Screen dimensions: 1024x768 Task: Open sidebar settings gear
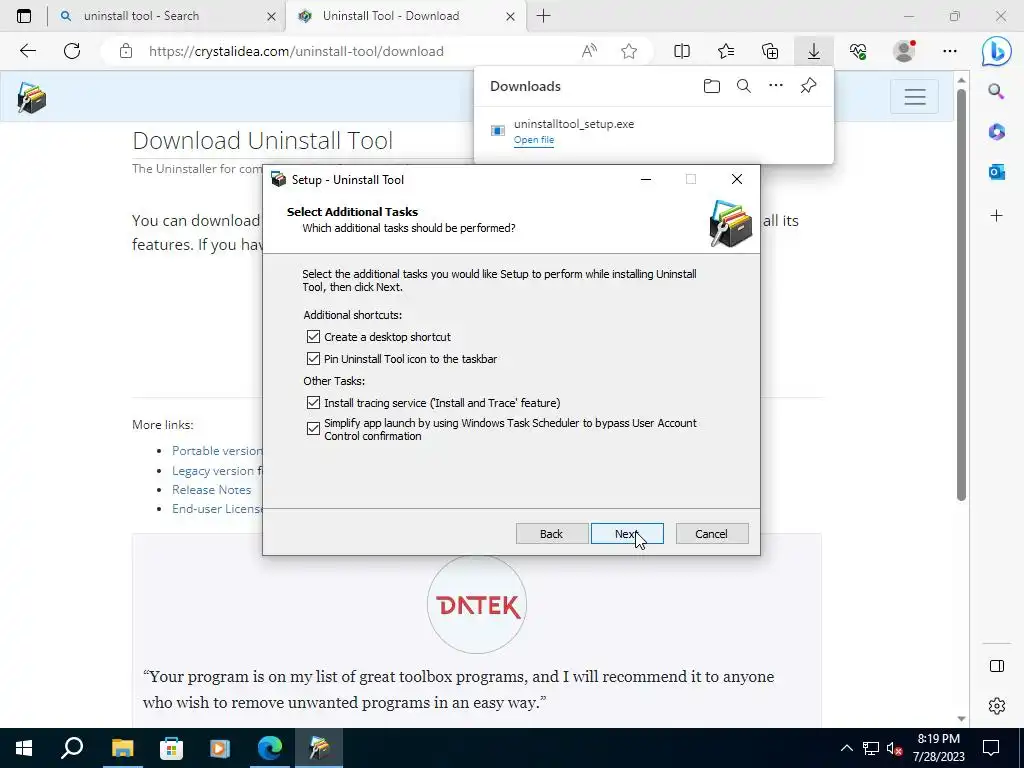point(997,706)
